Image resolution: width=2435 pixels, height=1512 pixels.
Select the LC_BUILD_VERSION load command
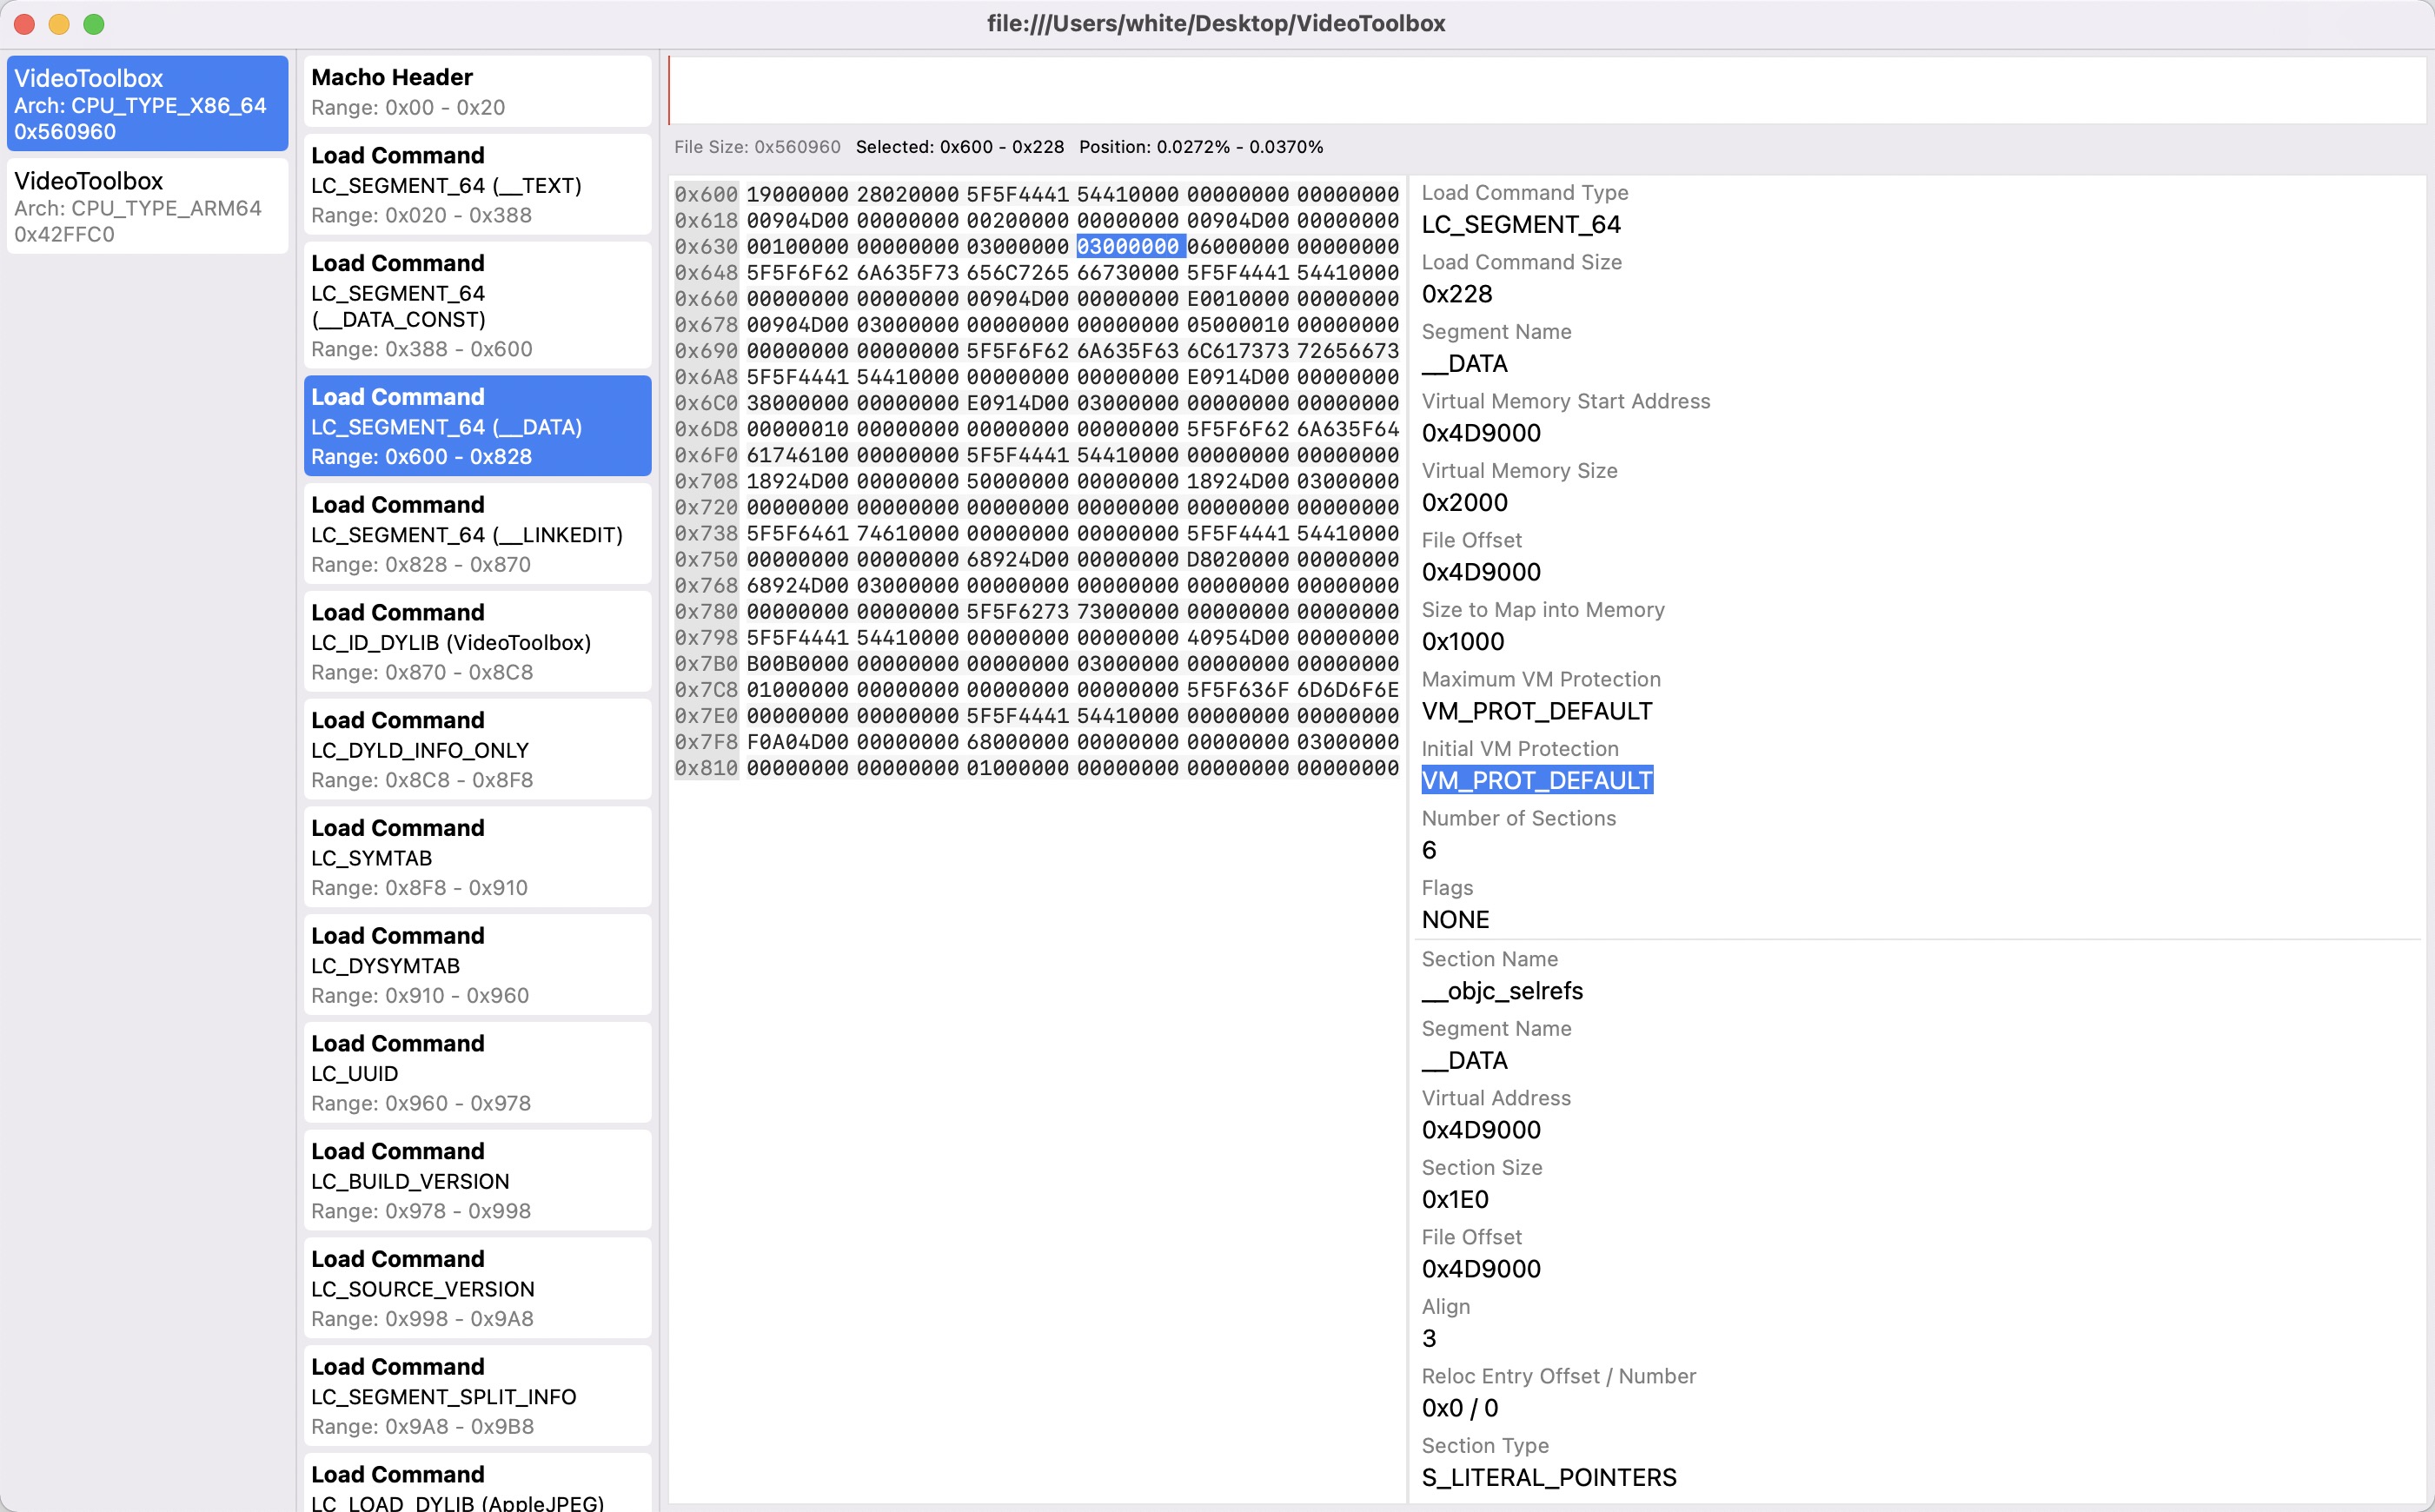(477, 1181)
